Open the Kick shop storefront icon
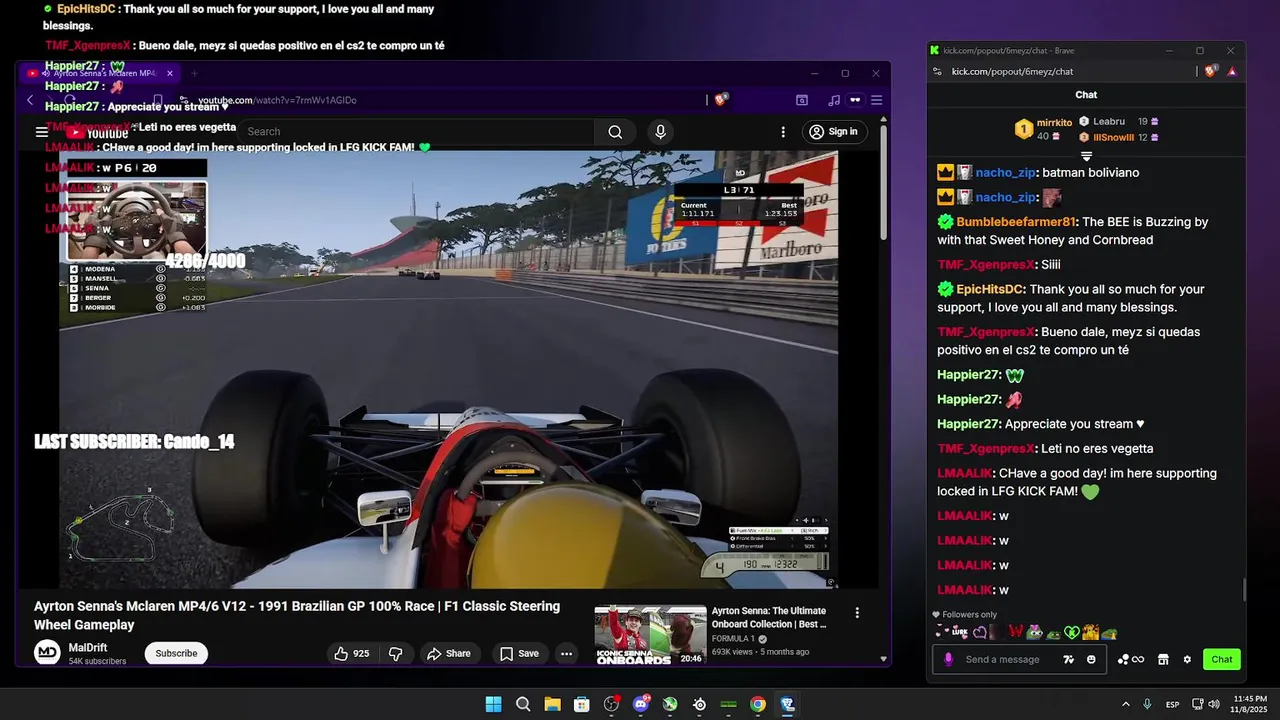 coord(1163,659)
